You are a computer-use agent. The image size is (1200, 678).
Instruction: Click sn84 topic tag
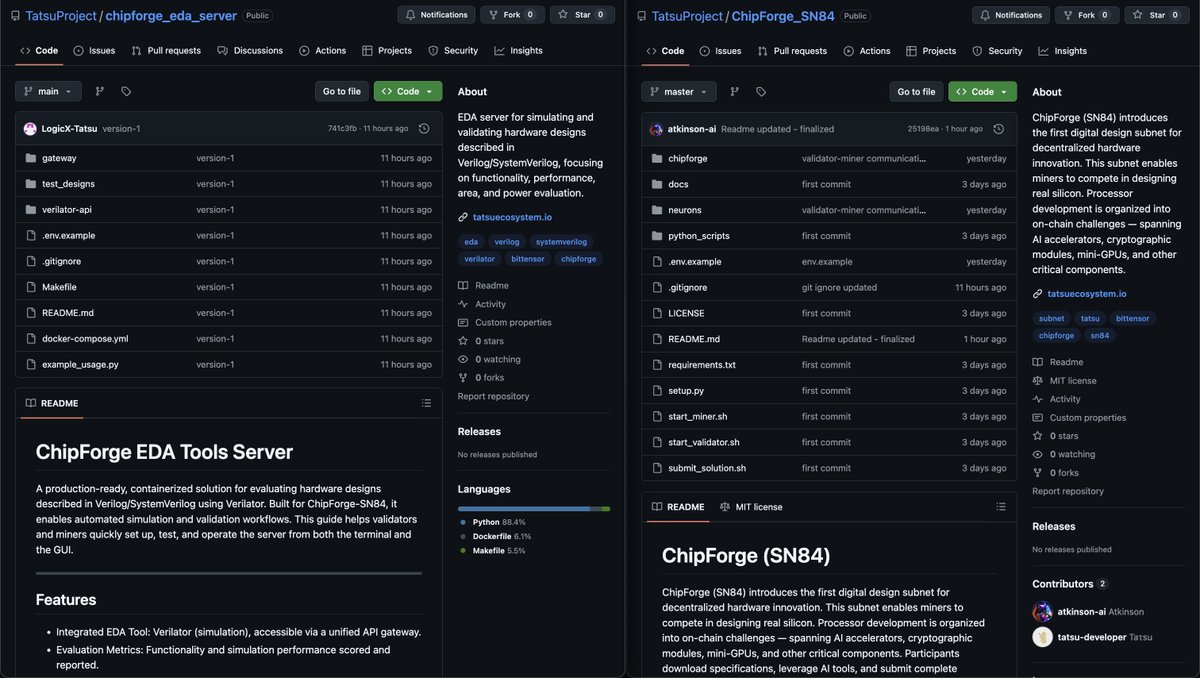click(1099, 335)
